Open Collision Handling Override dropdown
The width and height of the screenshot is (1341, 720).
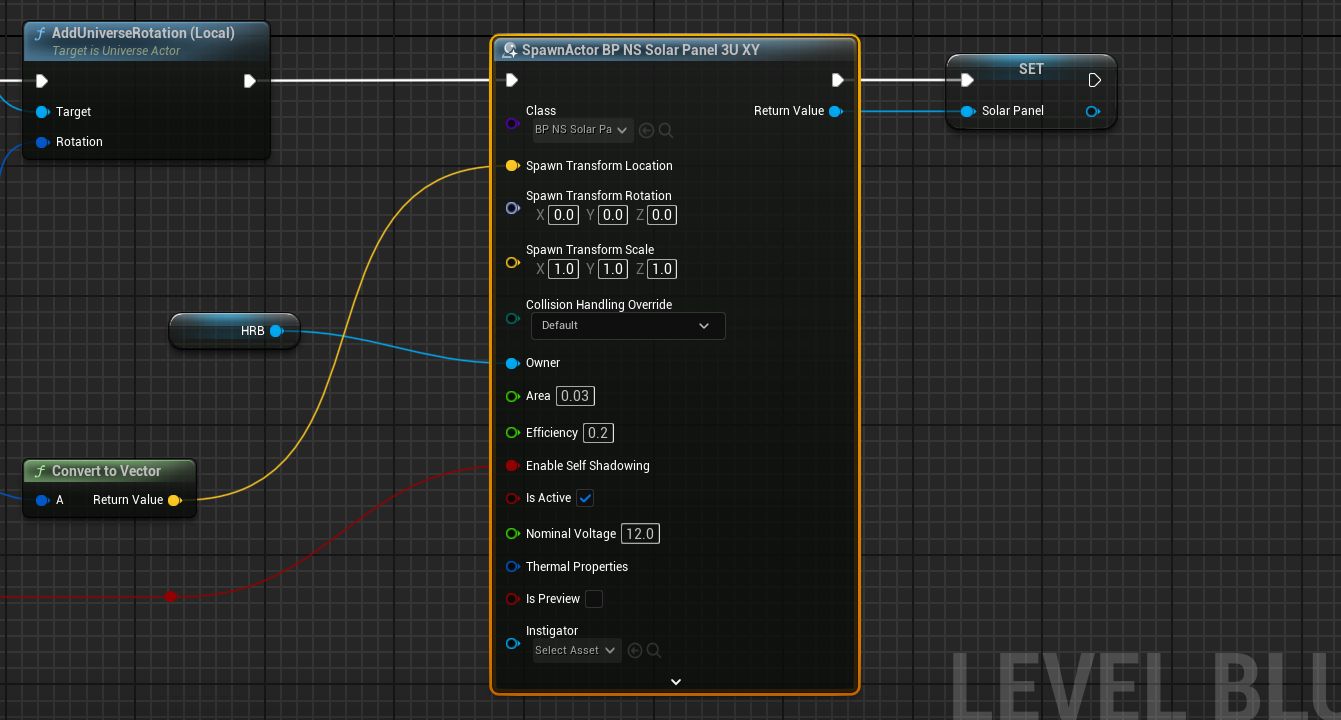pyautogui.click(x=627, y=326)
